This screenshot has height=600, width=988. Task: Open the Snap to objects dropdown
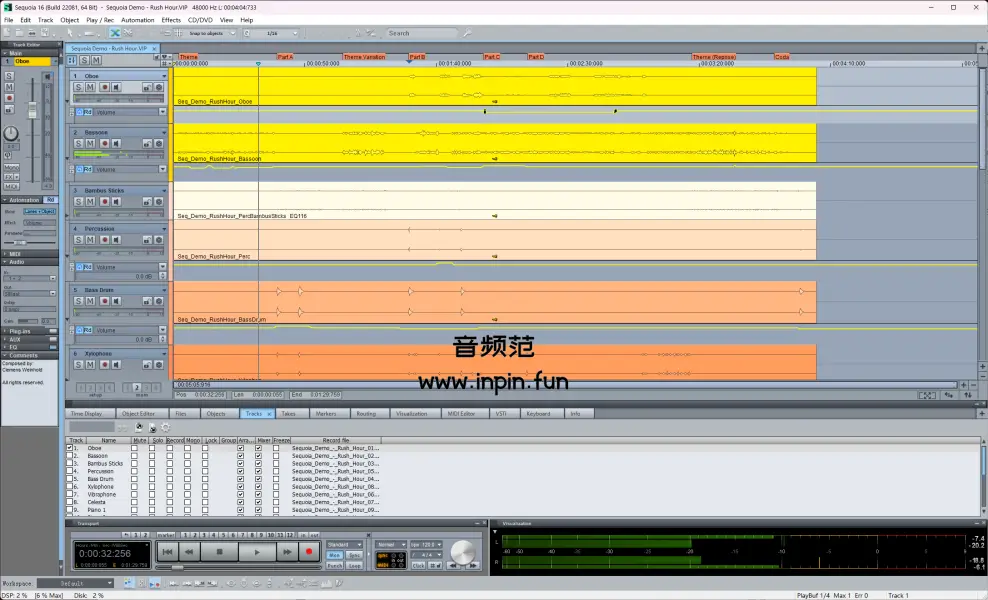pyautogui.click(x=232, y=33)
